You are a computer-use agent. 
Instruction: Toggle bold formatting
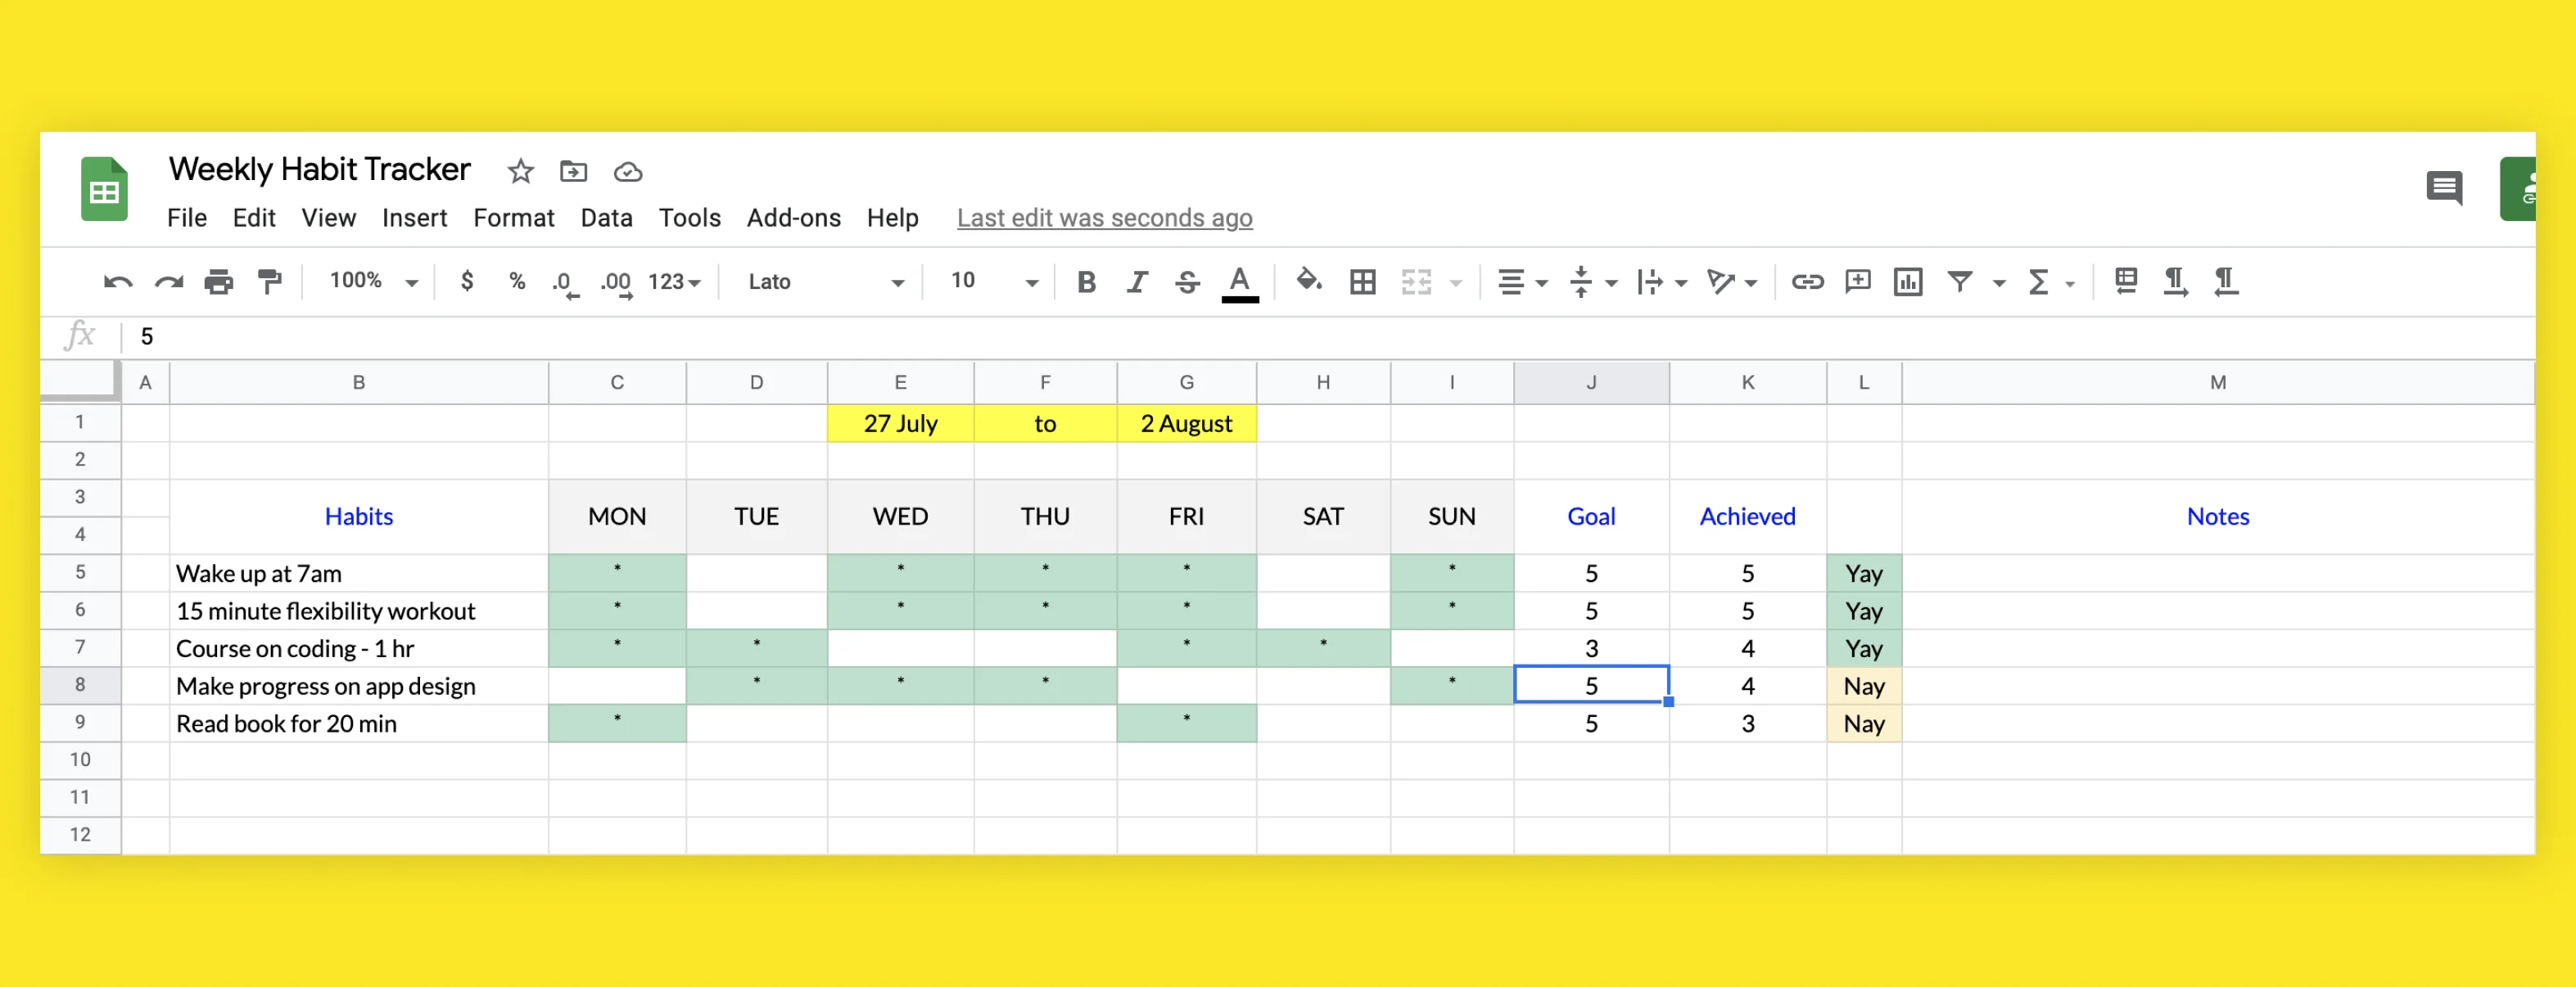click(1086, 282)
